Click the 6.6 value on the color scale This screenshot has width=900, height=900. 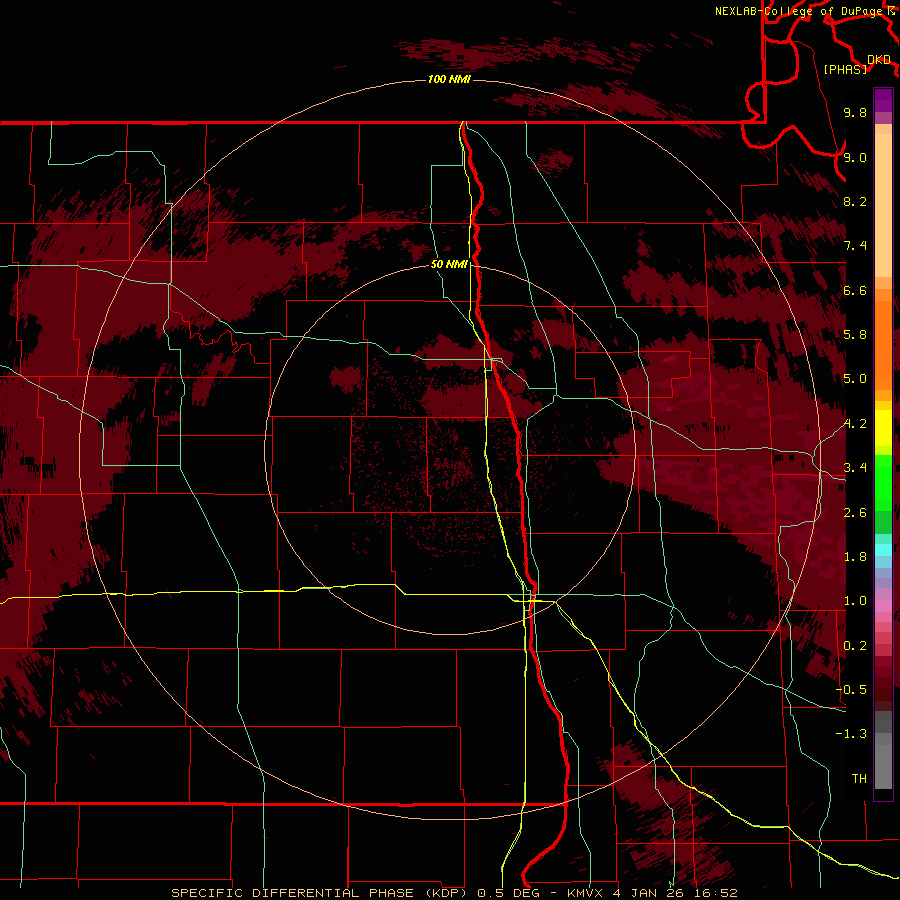(855, 290)
